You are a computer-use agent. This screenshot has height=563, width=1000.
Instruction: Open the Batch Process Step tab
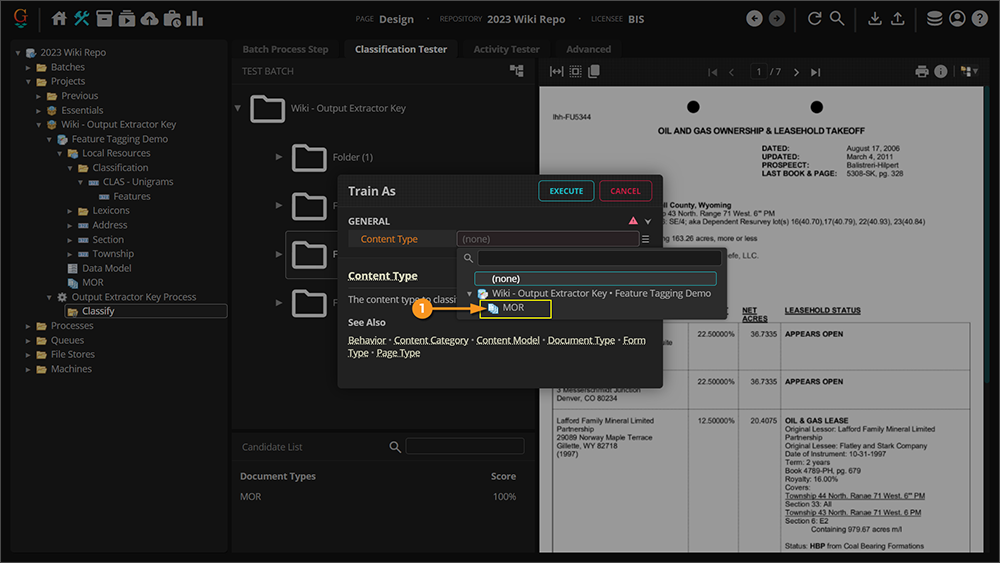tap(285, 49)
